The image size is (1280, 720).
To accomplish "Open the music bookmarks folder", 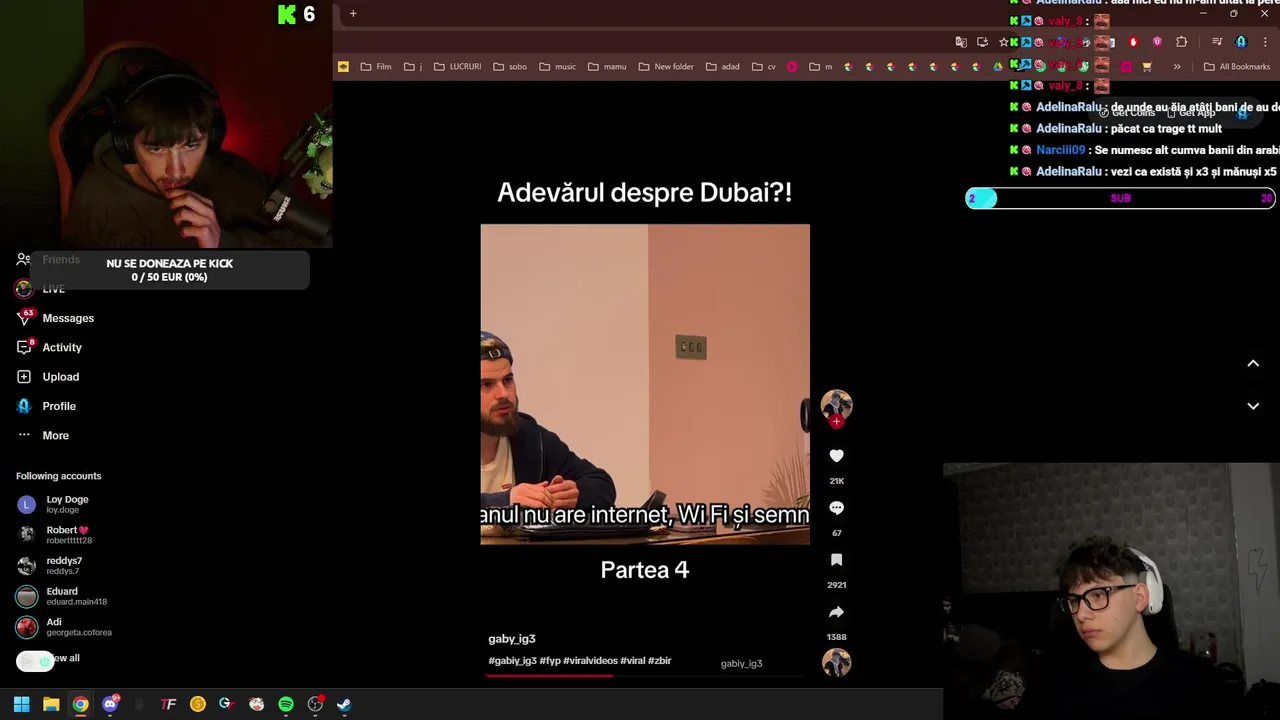I will (x=557, y=67).
